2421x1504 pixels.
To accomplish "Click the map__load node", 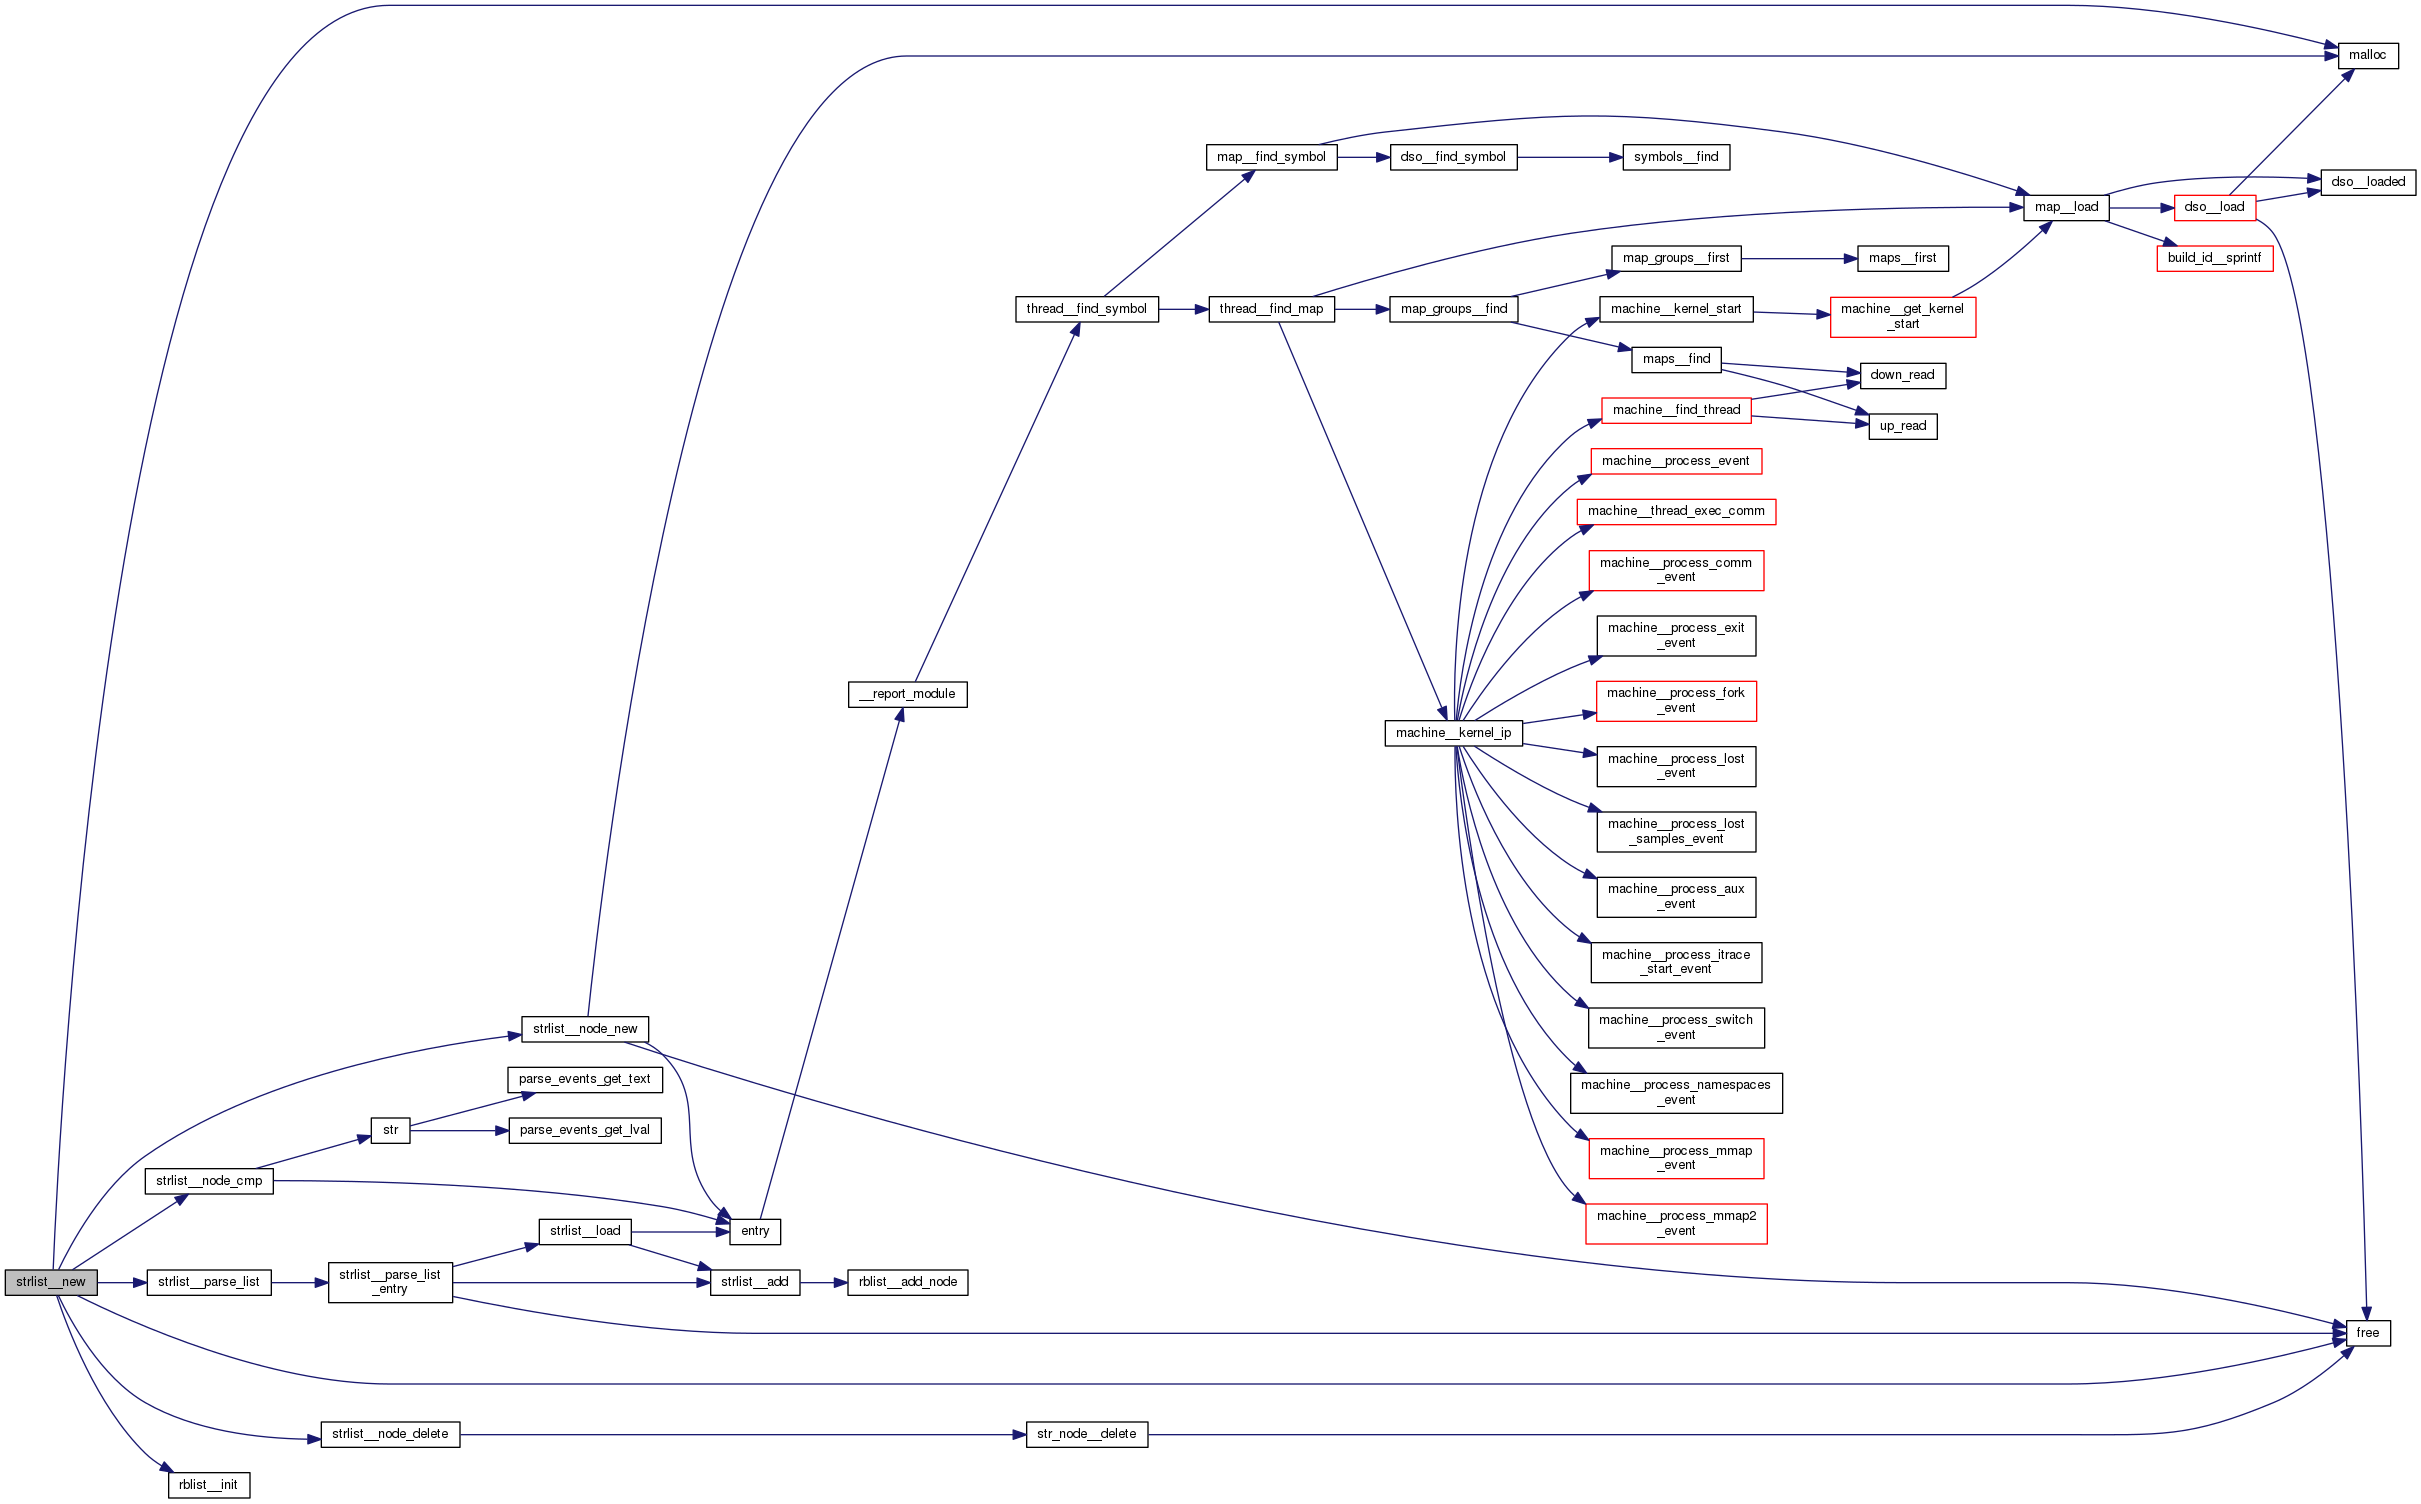I will coord(2066,207).
